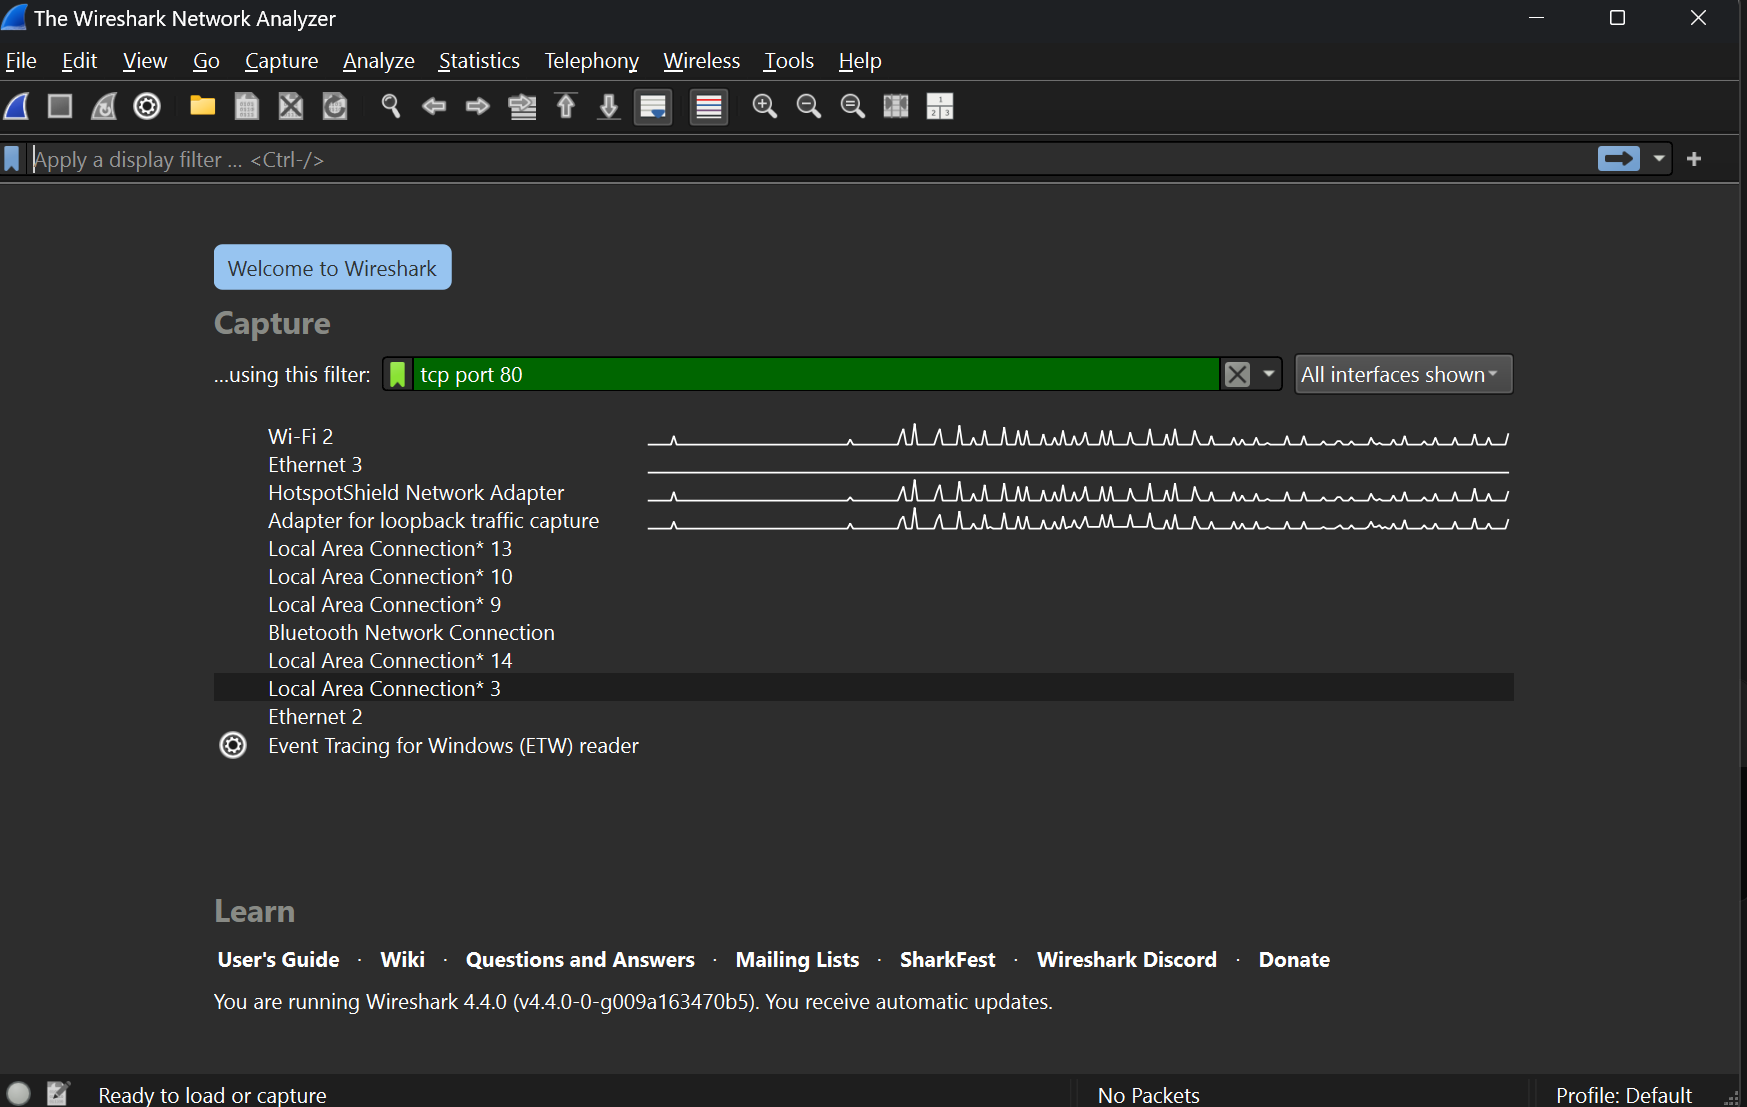The height and width of the screenshot is (1107, 1747).
Task: Select Bluetooth Network Connection interface
Action: 864,633
